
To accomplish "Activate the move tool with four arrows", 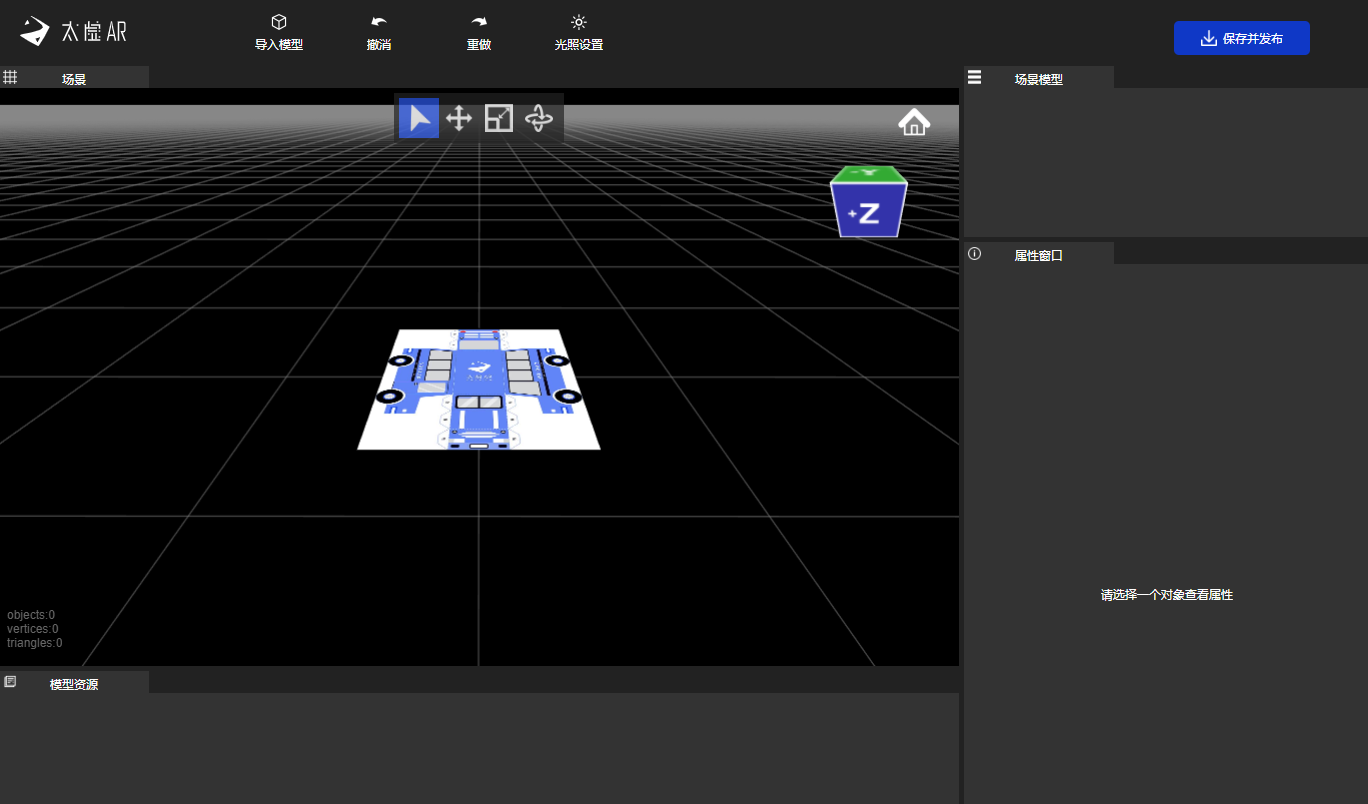I will point(459,118).
